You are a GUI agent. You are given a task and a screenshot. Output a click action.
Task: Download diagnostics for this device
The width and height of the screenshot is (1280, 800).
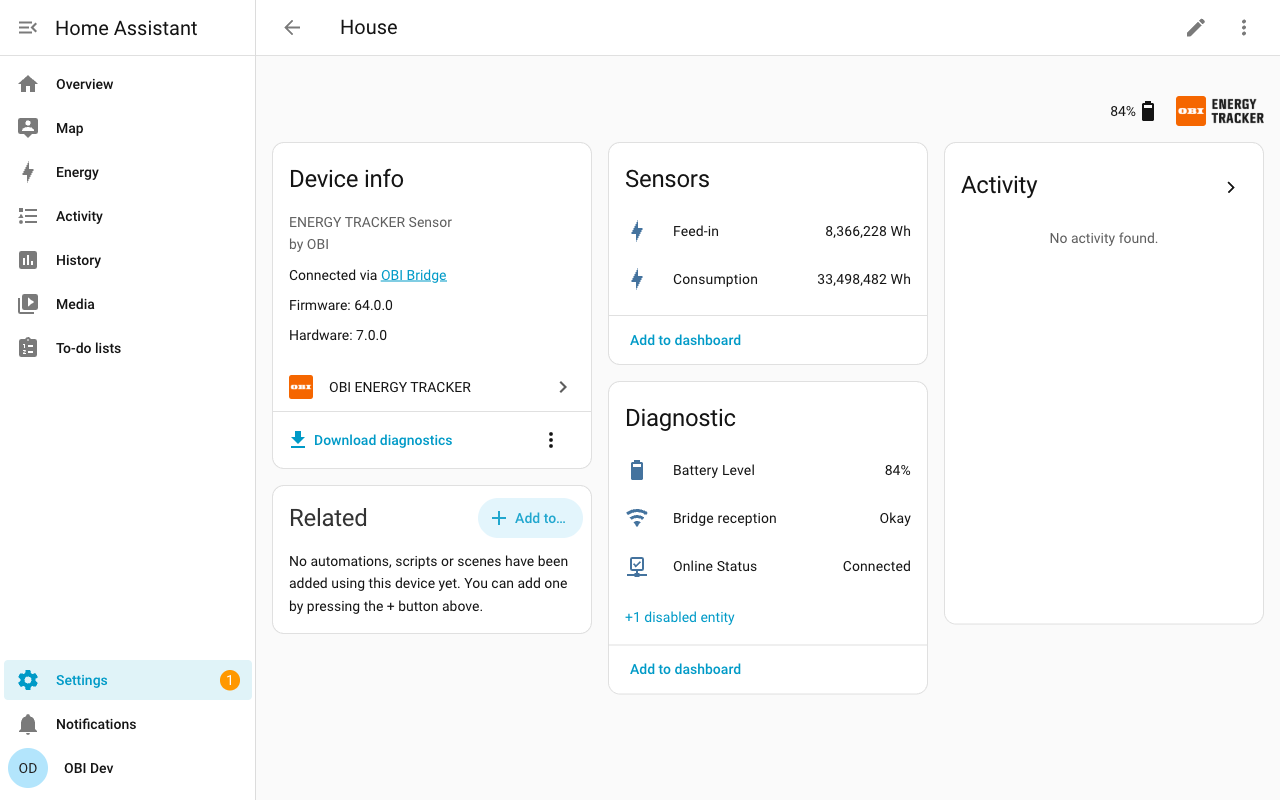pyautogui.click(x=371, y=440)
